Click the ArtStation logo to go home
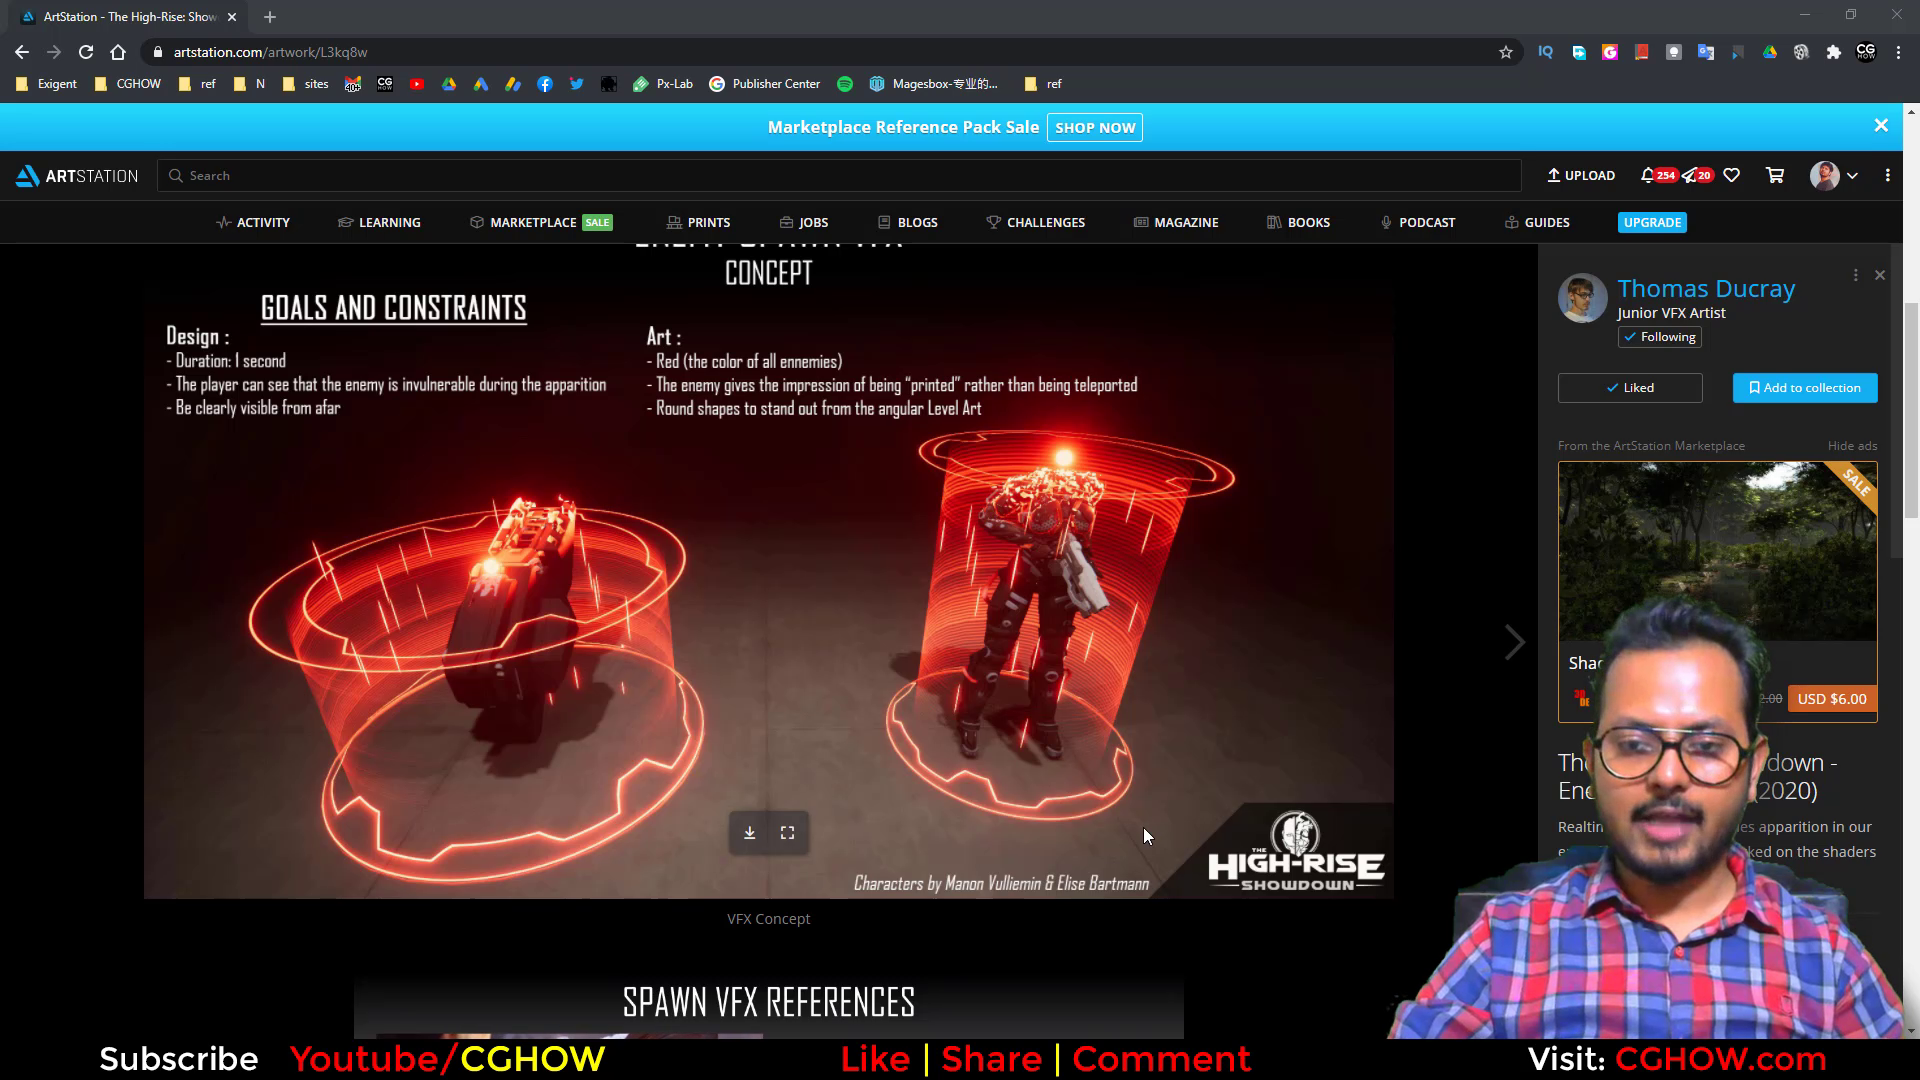The height and width of the screenshot is (1080, 1920). (75, 175)
